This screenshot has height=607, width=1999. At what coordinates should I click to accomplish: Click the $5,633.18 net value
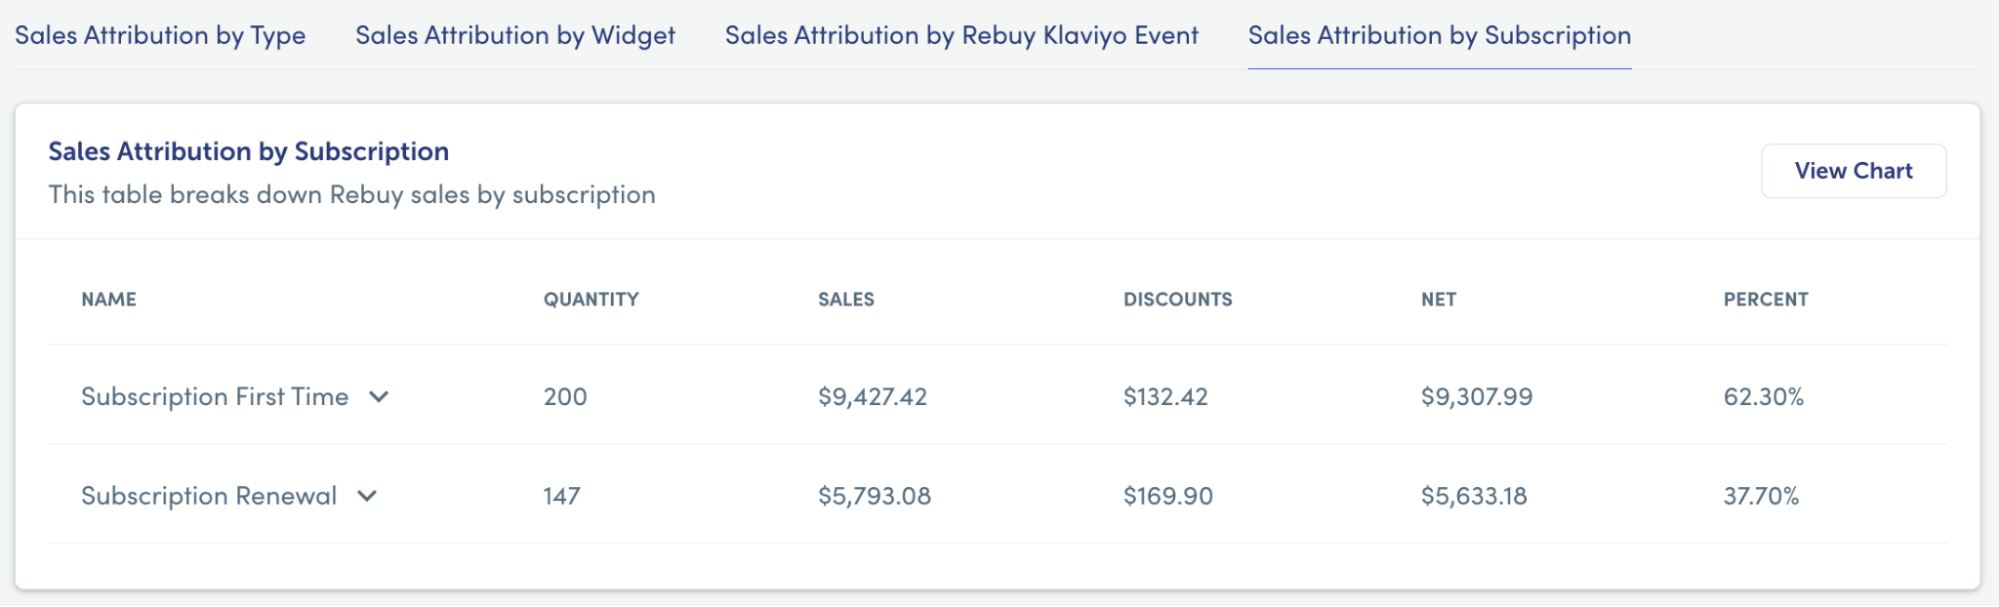click(1474, 496)
